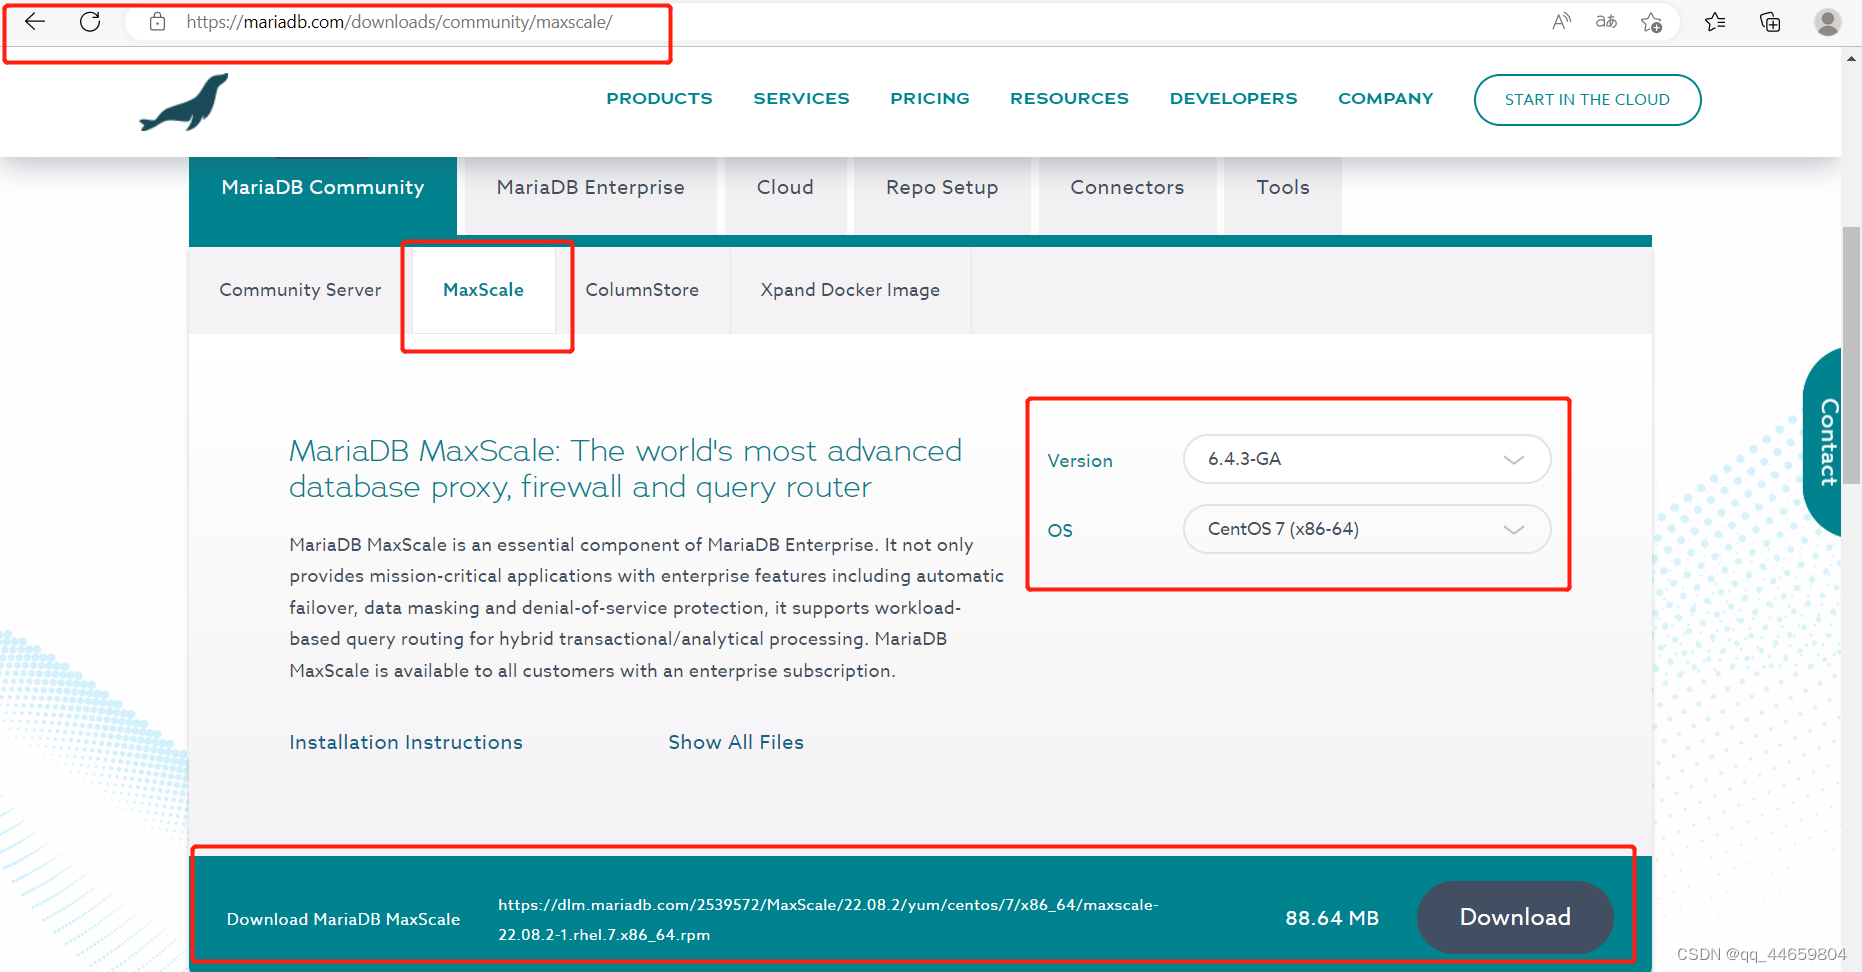
Task: Click the Download button
Action: tap(1515, 917)
